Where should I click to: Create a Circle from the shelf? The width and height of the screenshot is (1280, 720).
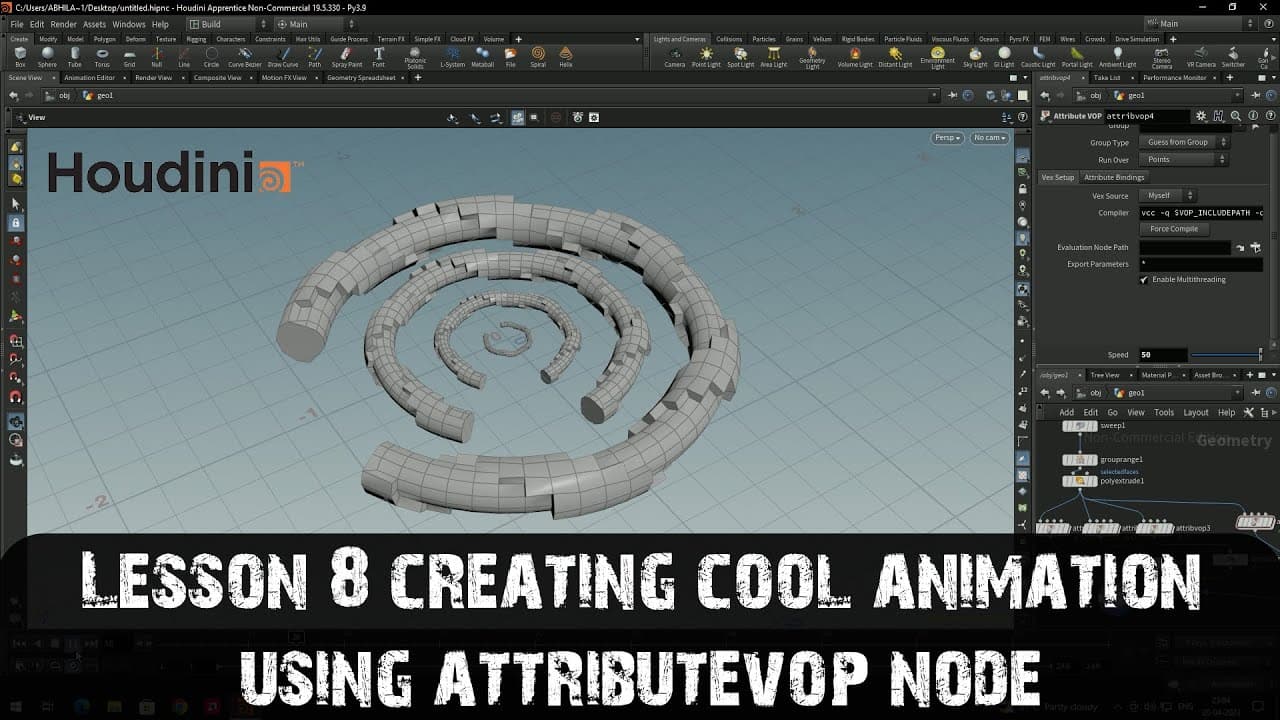211,56
